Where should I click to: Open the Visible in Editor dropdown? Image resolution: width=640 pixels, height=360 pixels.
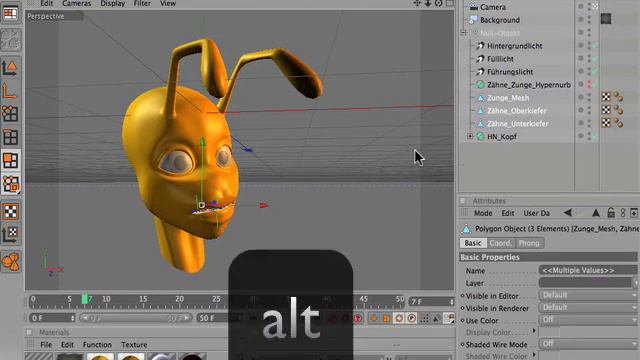[x=588, y=295]
